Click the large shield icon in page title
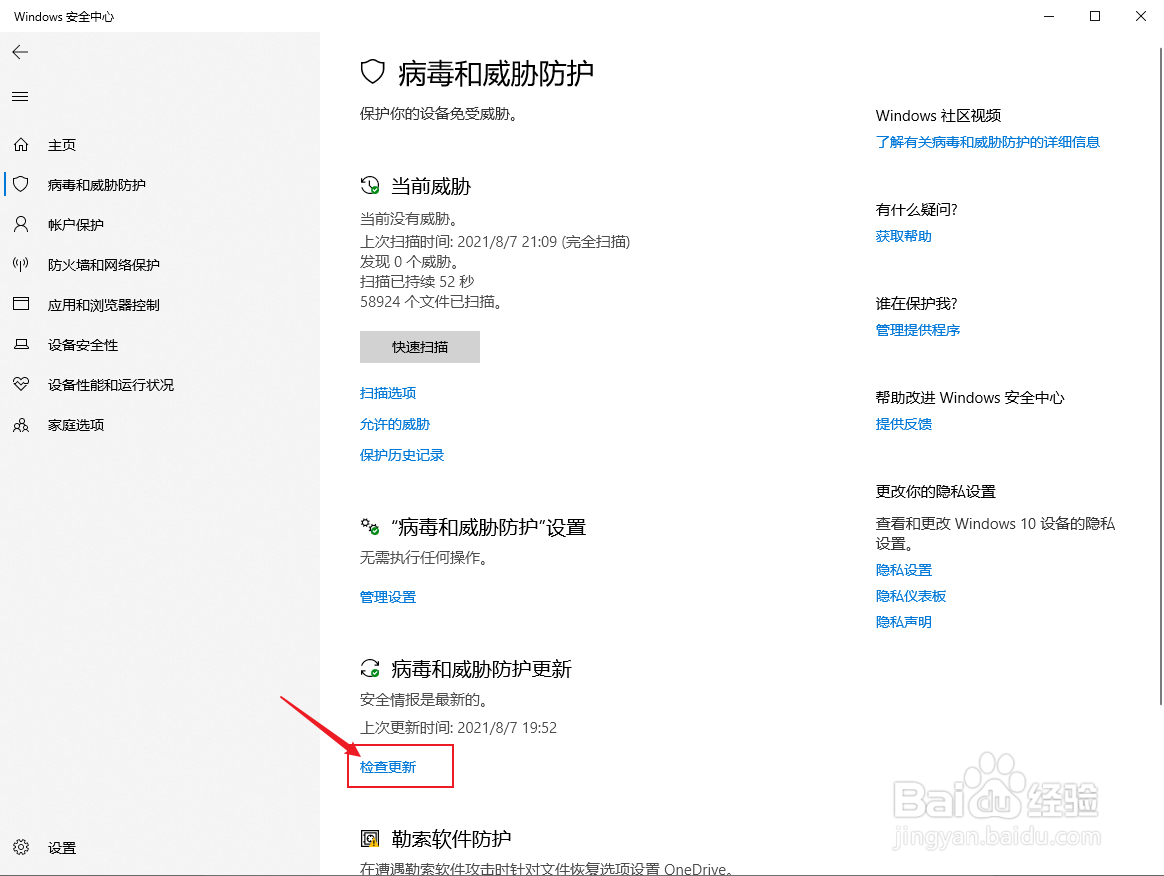This screenshot has height=876, width=1164. pyautogui.click(x=373, y=72)
